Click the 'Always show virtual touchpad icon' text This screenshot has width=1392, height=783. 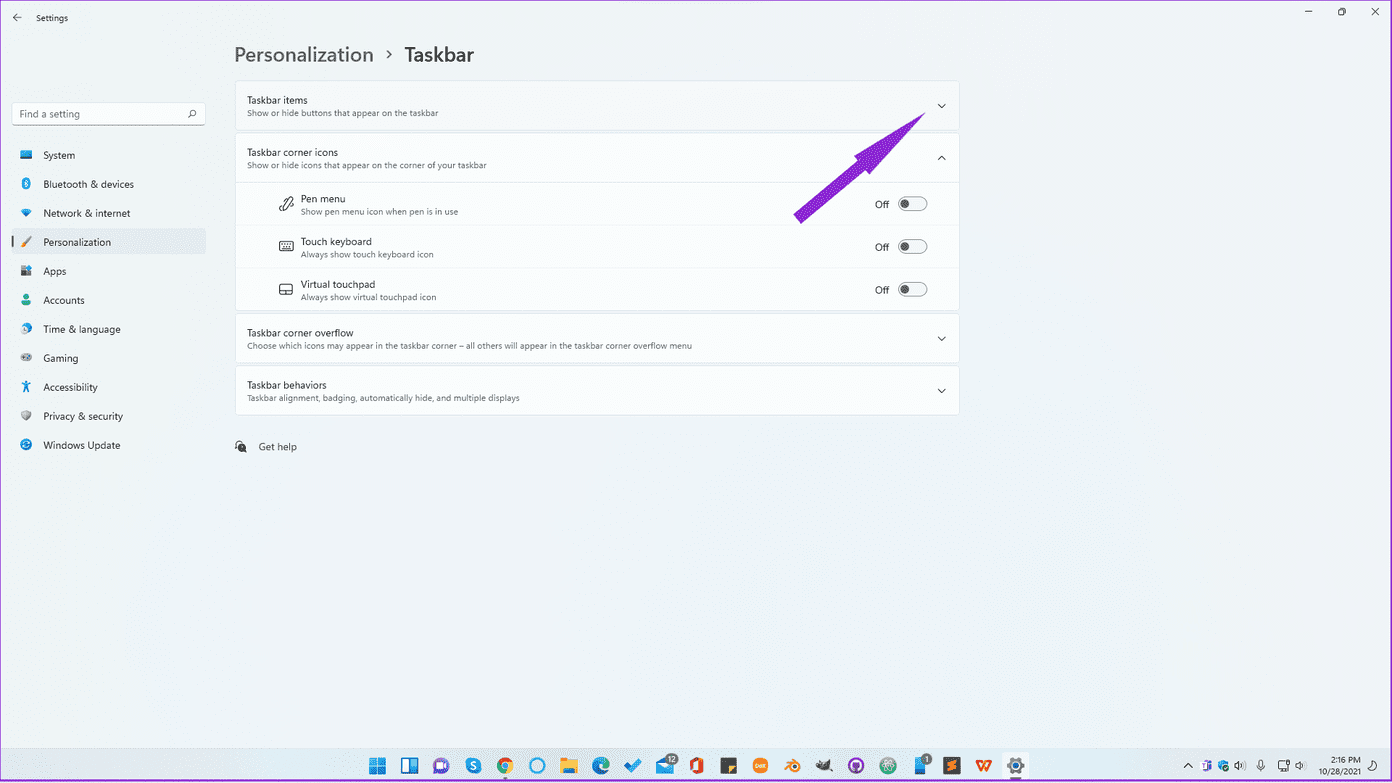[x=368, y=298]
